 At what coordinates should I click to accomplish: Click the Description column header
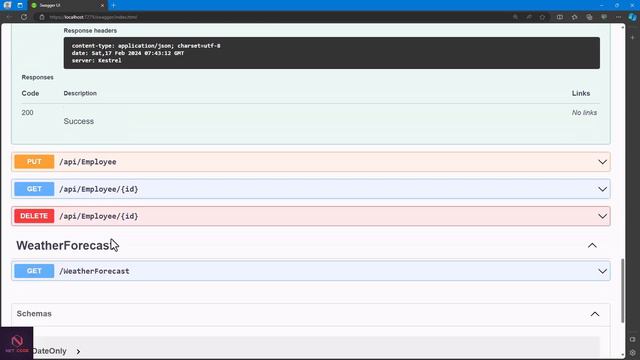point(80,93)
